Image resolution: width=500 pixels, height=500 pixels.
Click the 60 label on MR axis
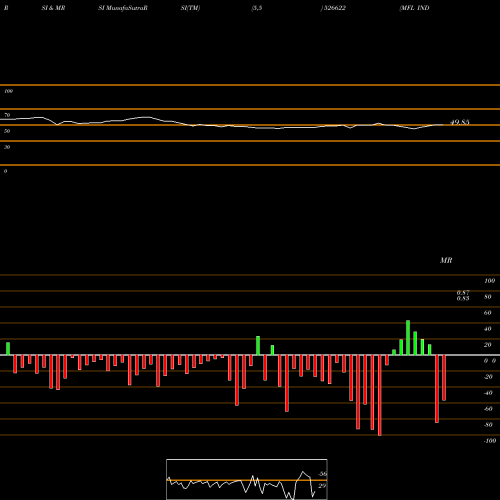pos(487,313)
